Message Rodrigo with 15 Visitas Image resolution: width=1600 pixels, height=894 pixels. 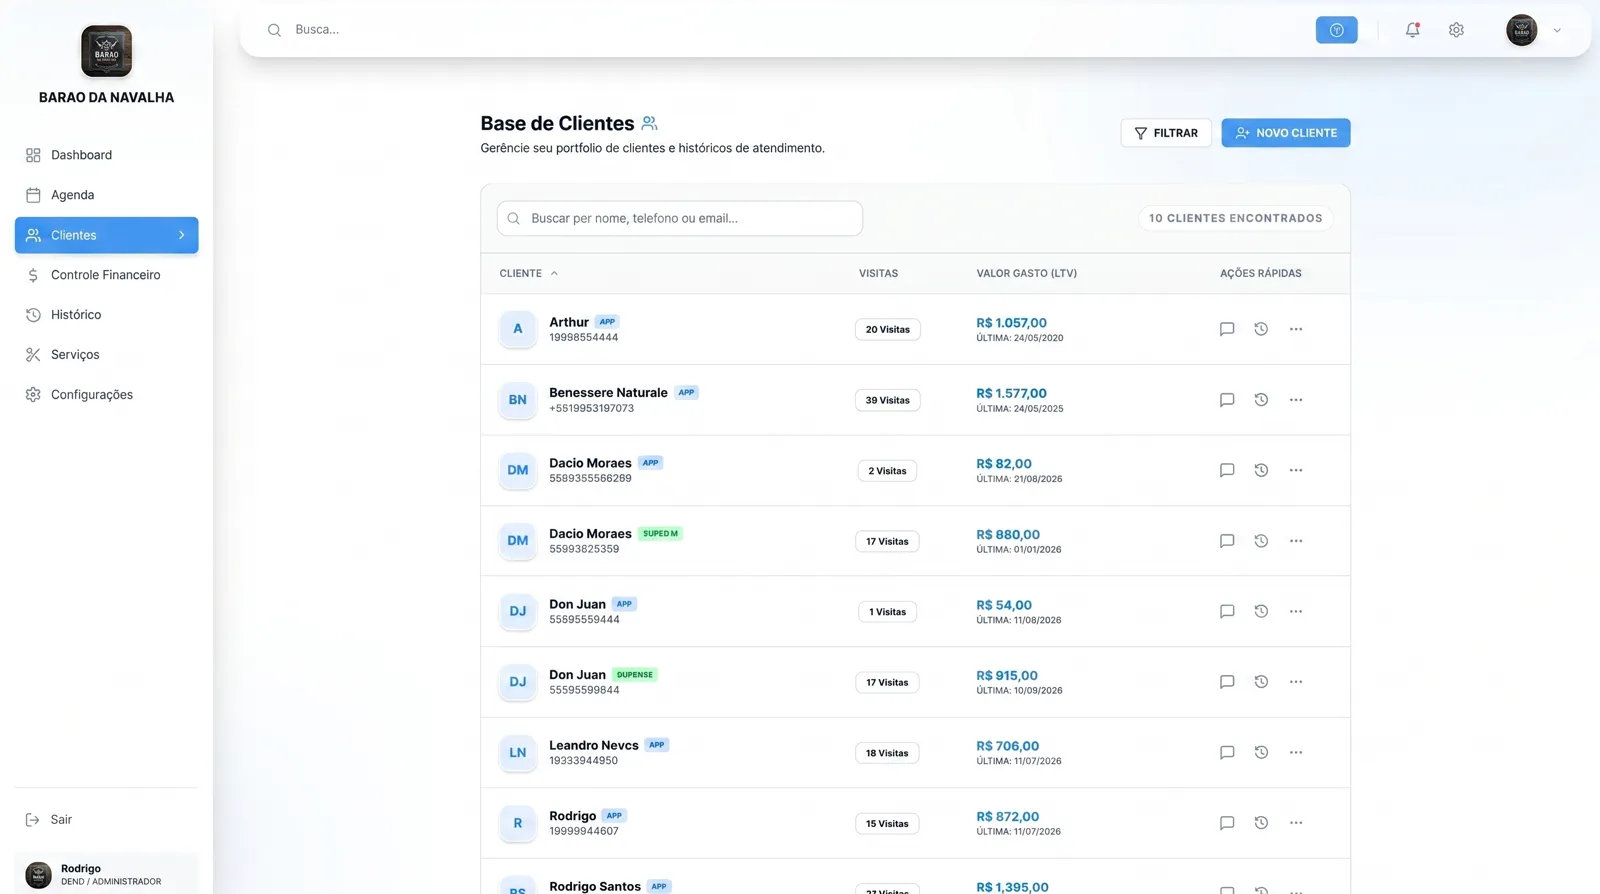pyautogui.click(x=1227, y=823)
